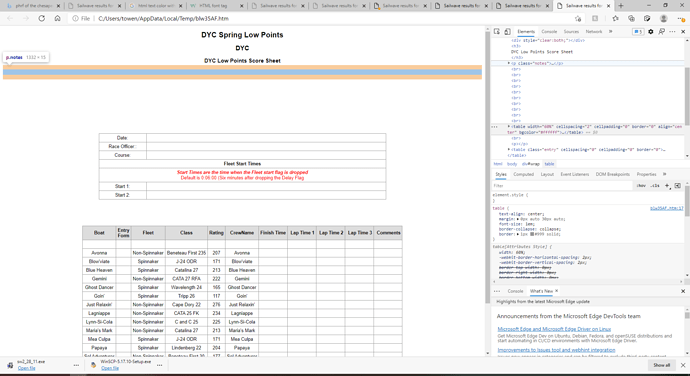
Task: Close the bottom drawer panel
Action: (683, 291)
